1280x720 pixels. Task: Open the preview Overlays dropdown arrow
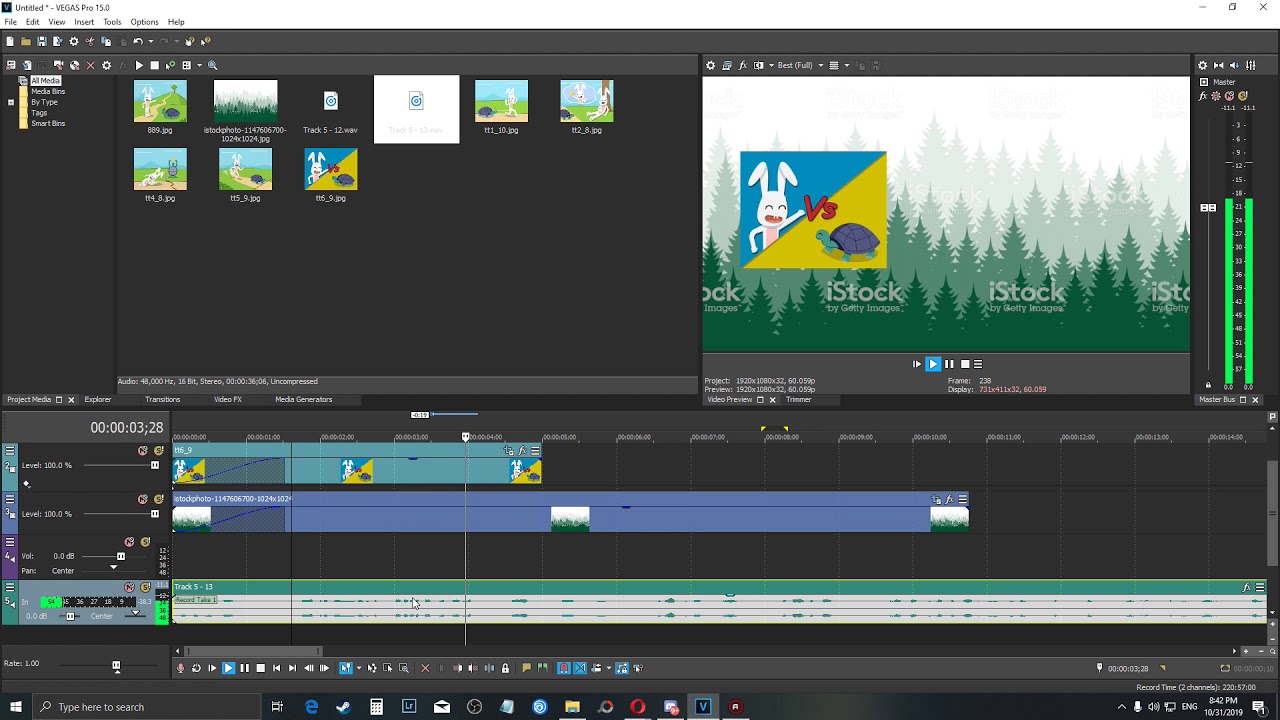[847, 65]
